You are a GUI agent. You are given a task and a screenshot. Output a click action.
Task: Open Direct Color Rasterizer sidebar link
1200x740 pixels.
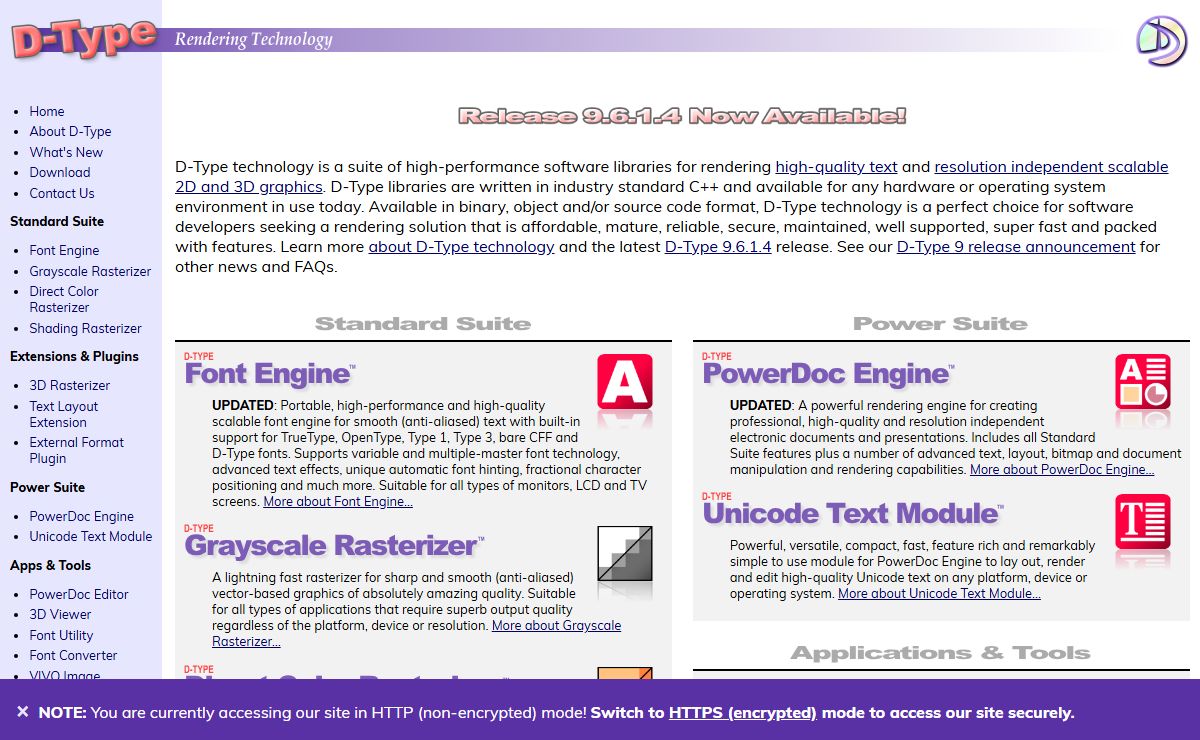click(64, 299)
